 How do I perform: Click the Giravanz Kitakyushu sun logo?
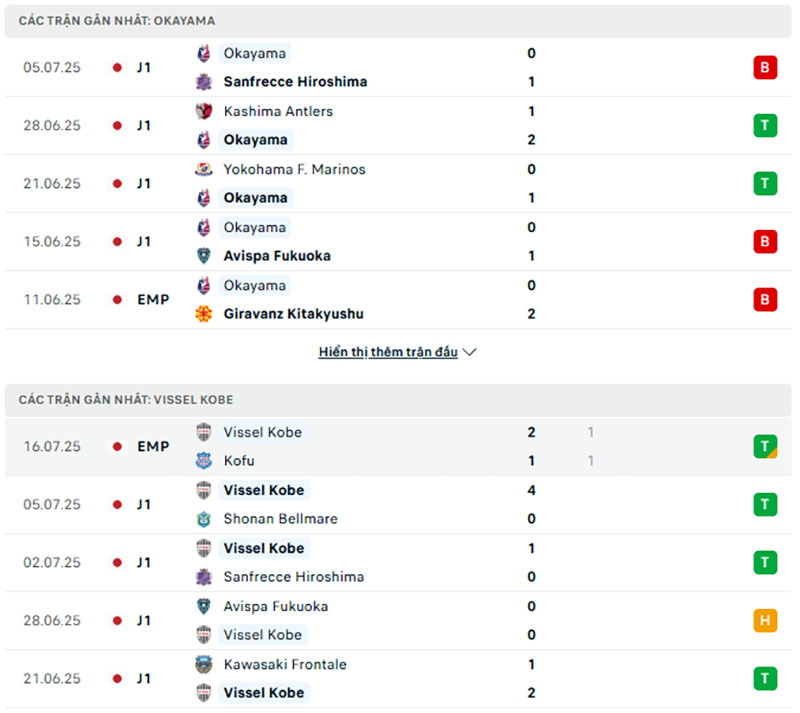(x=204, y=314)
